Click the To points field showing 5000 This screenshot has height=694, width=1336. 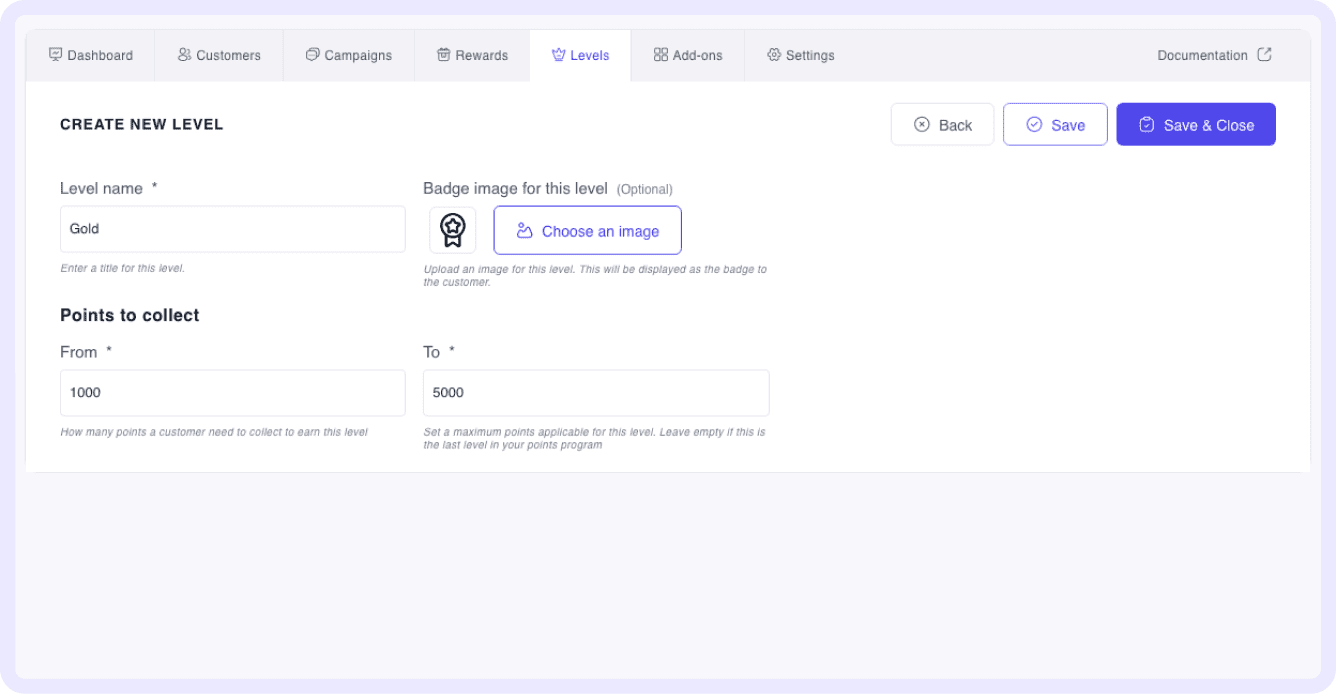point(595,393)
